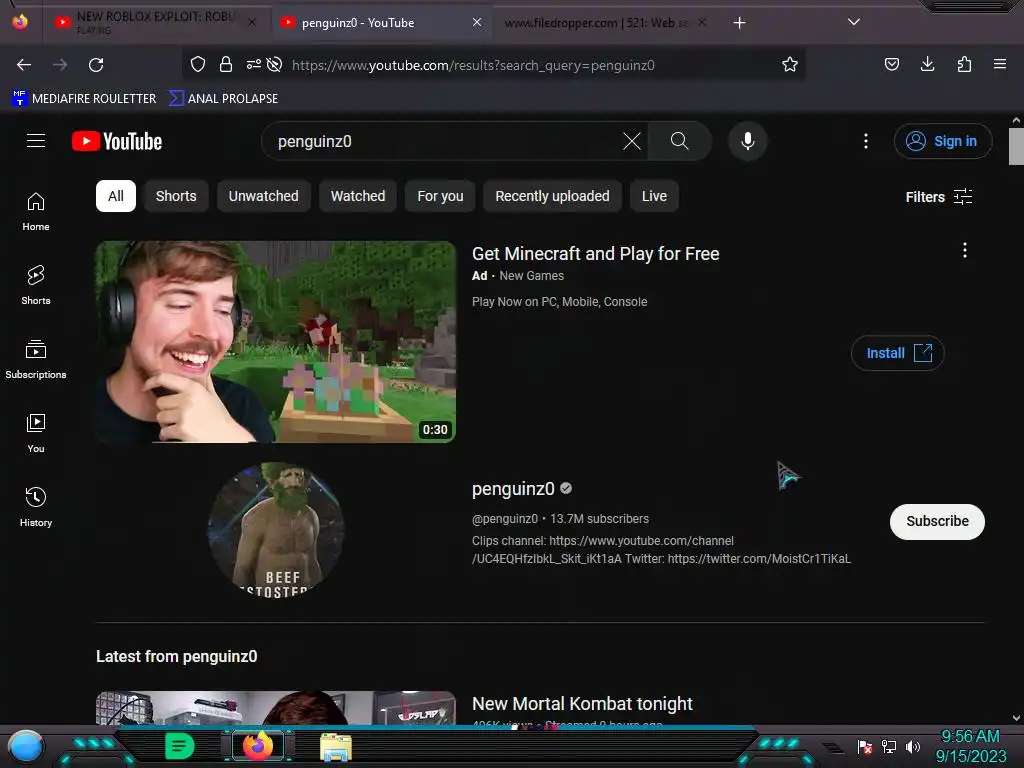Select the Watched filter chip
The height and width of the screenshot is (768, 1024).
point(358,196)
